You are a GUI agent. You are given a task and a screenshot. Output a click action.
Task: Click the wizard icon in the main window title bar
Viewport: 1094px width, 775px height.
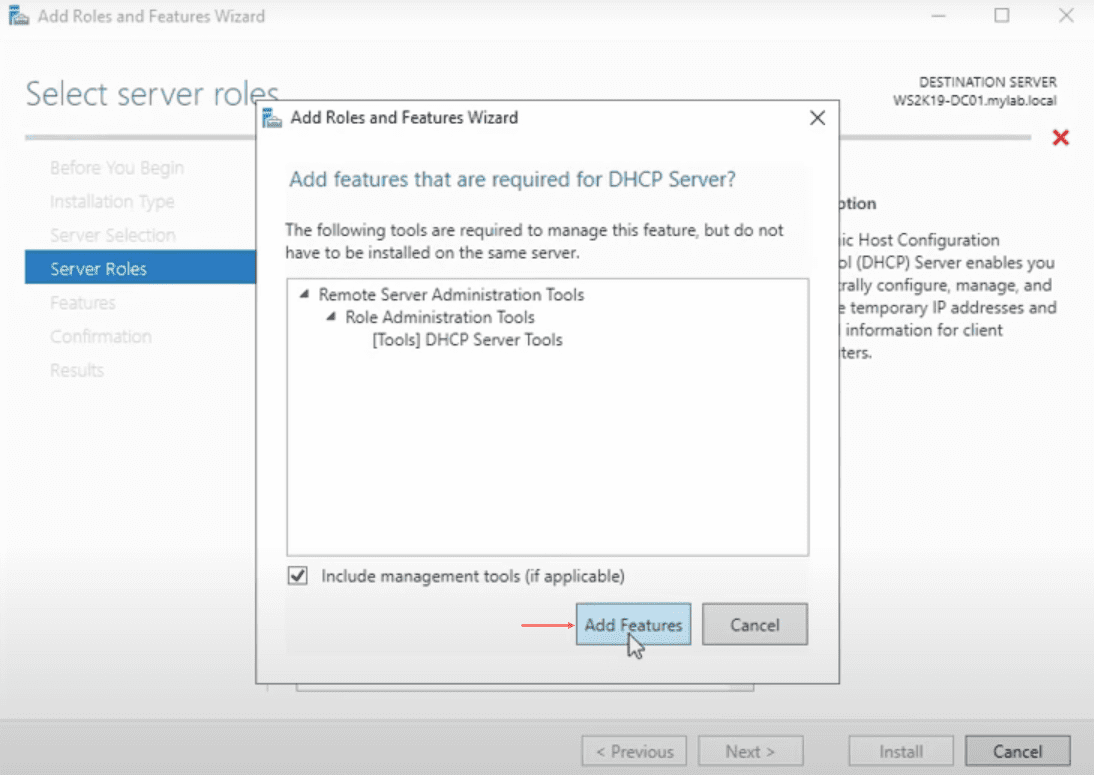16,15
